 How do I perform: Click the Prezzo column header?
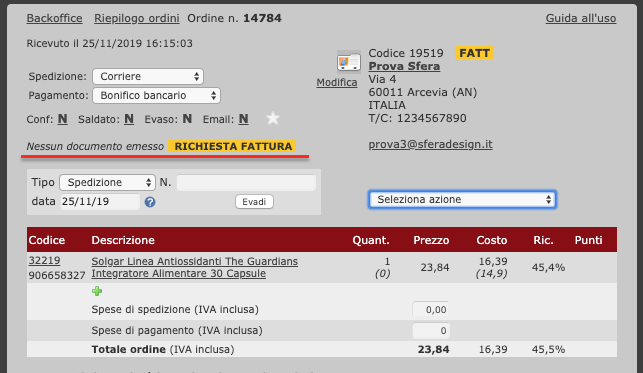[431, 240]
